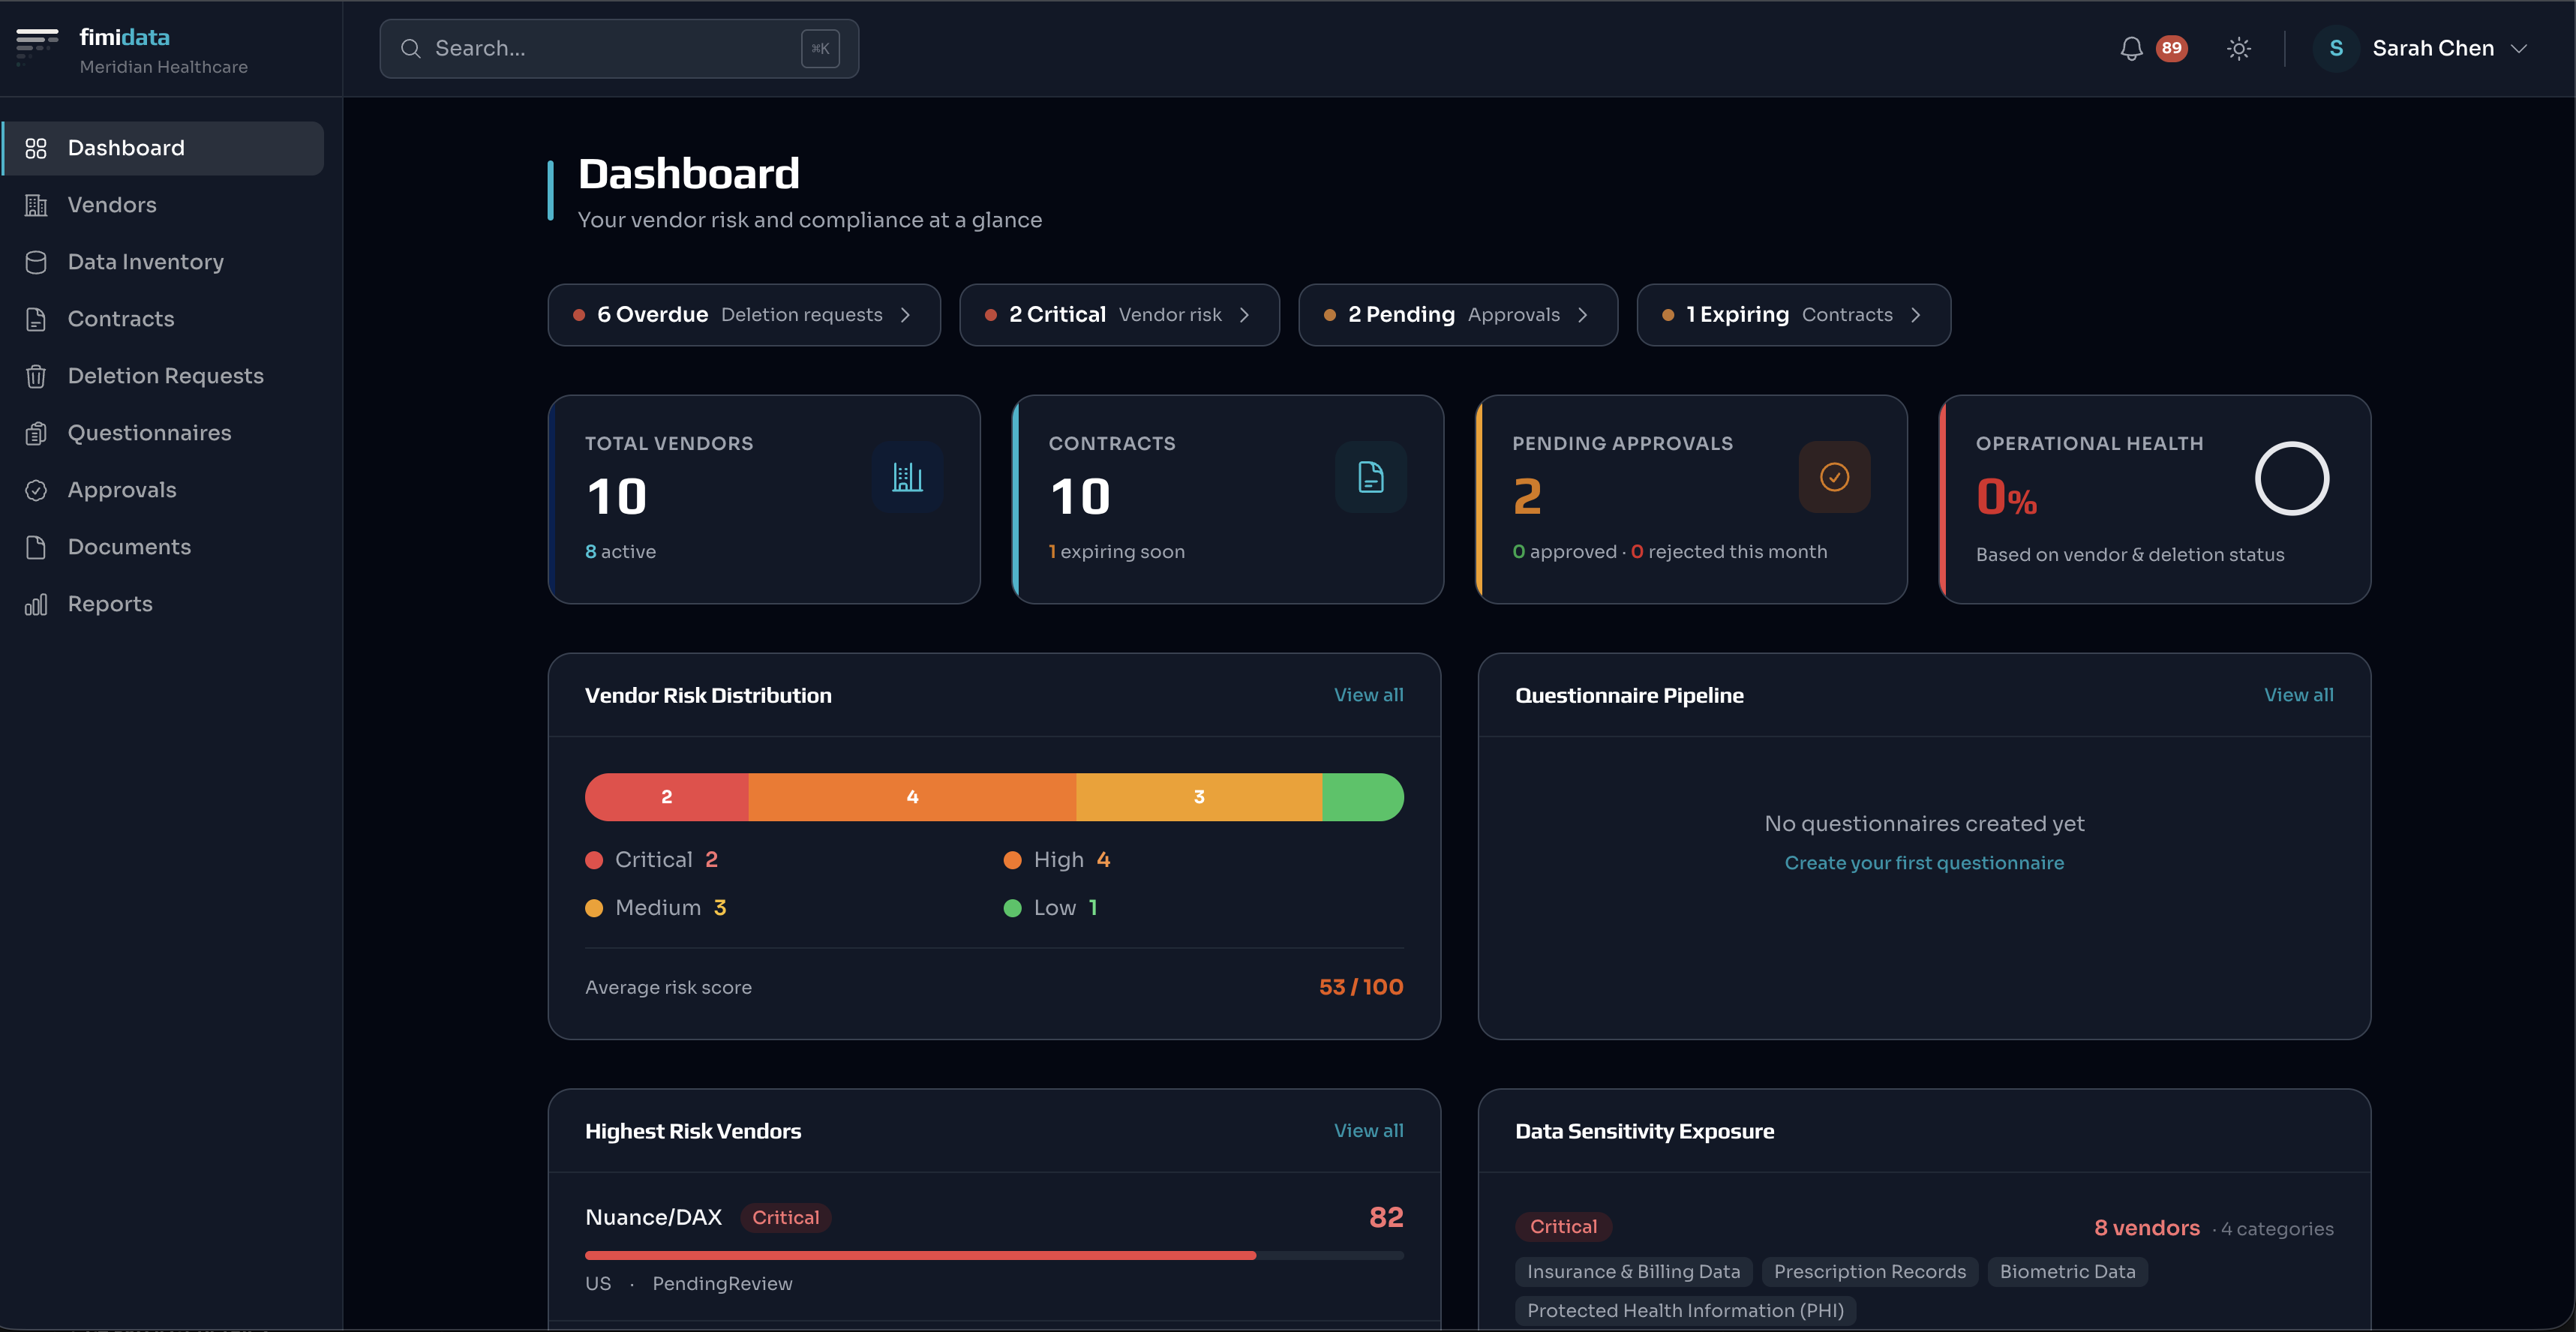2576x1332 pixels.
Task: Open the Dashboard grid icon in sidebar
Action: pyautogui.click(x=36, y=148)
